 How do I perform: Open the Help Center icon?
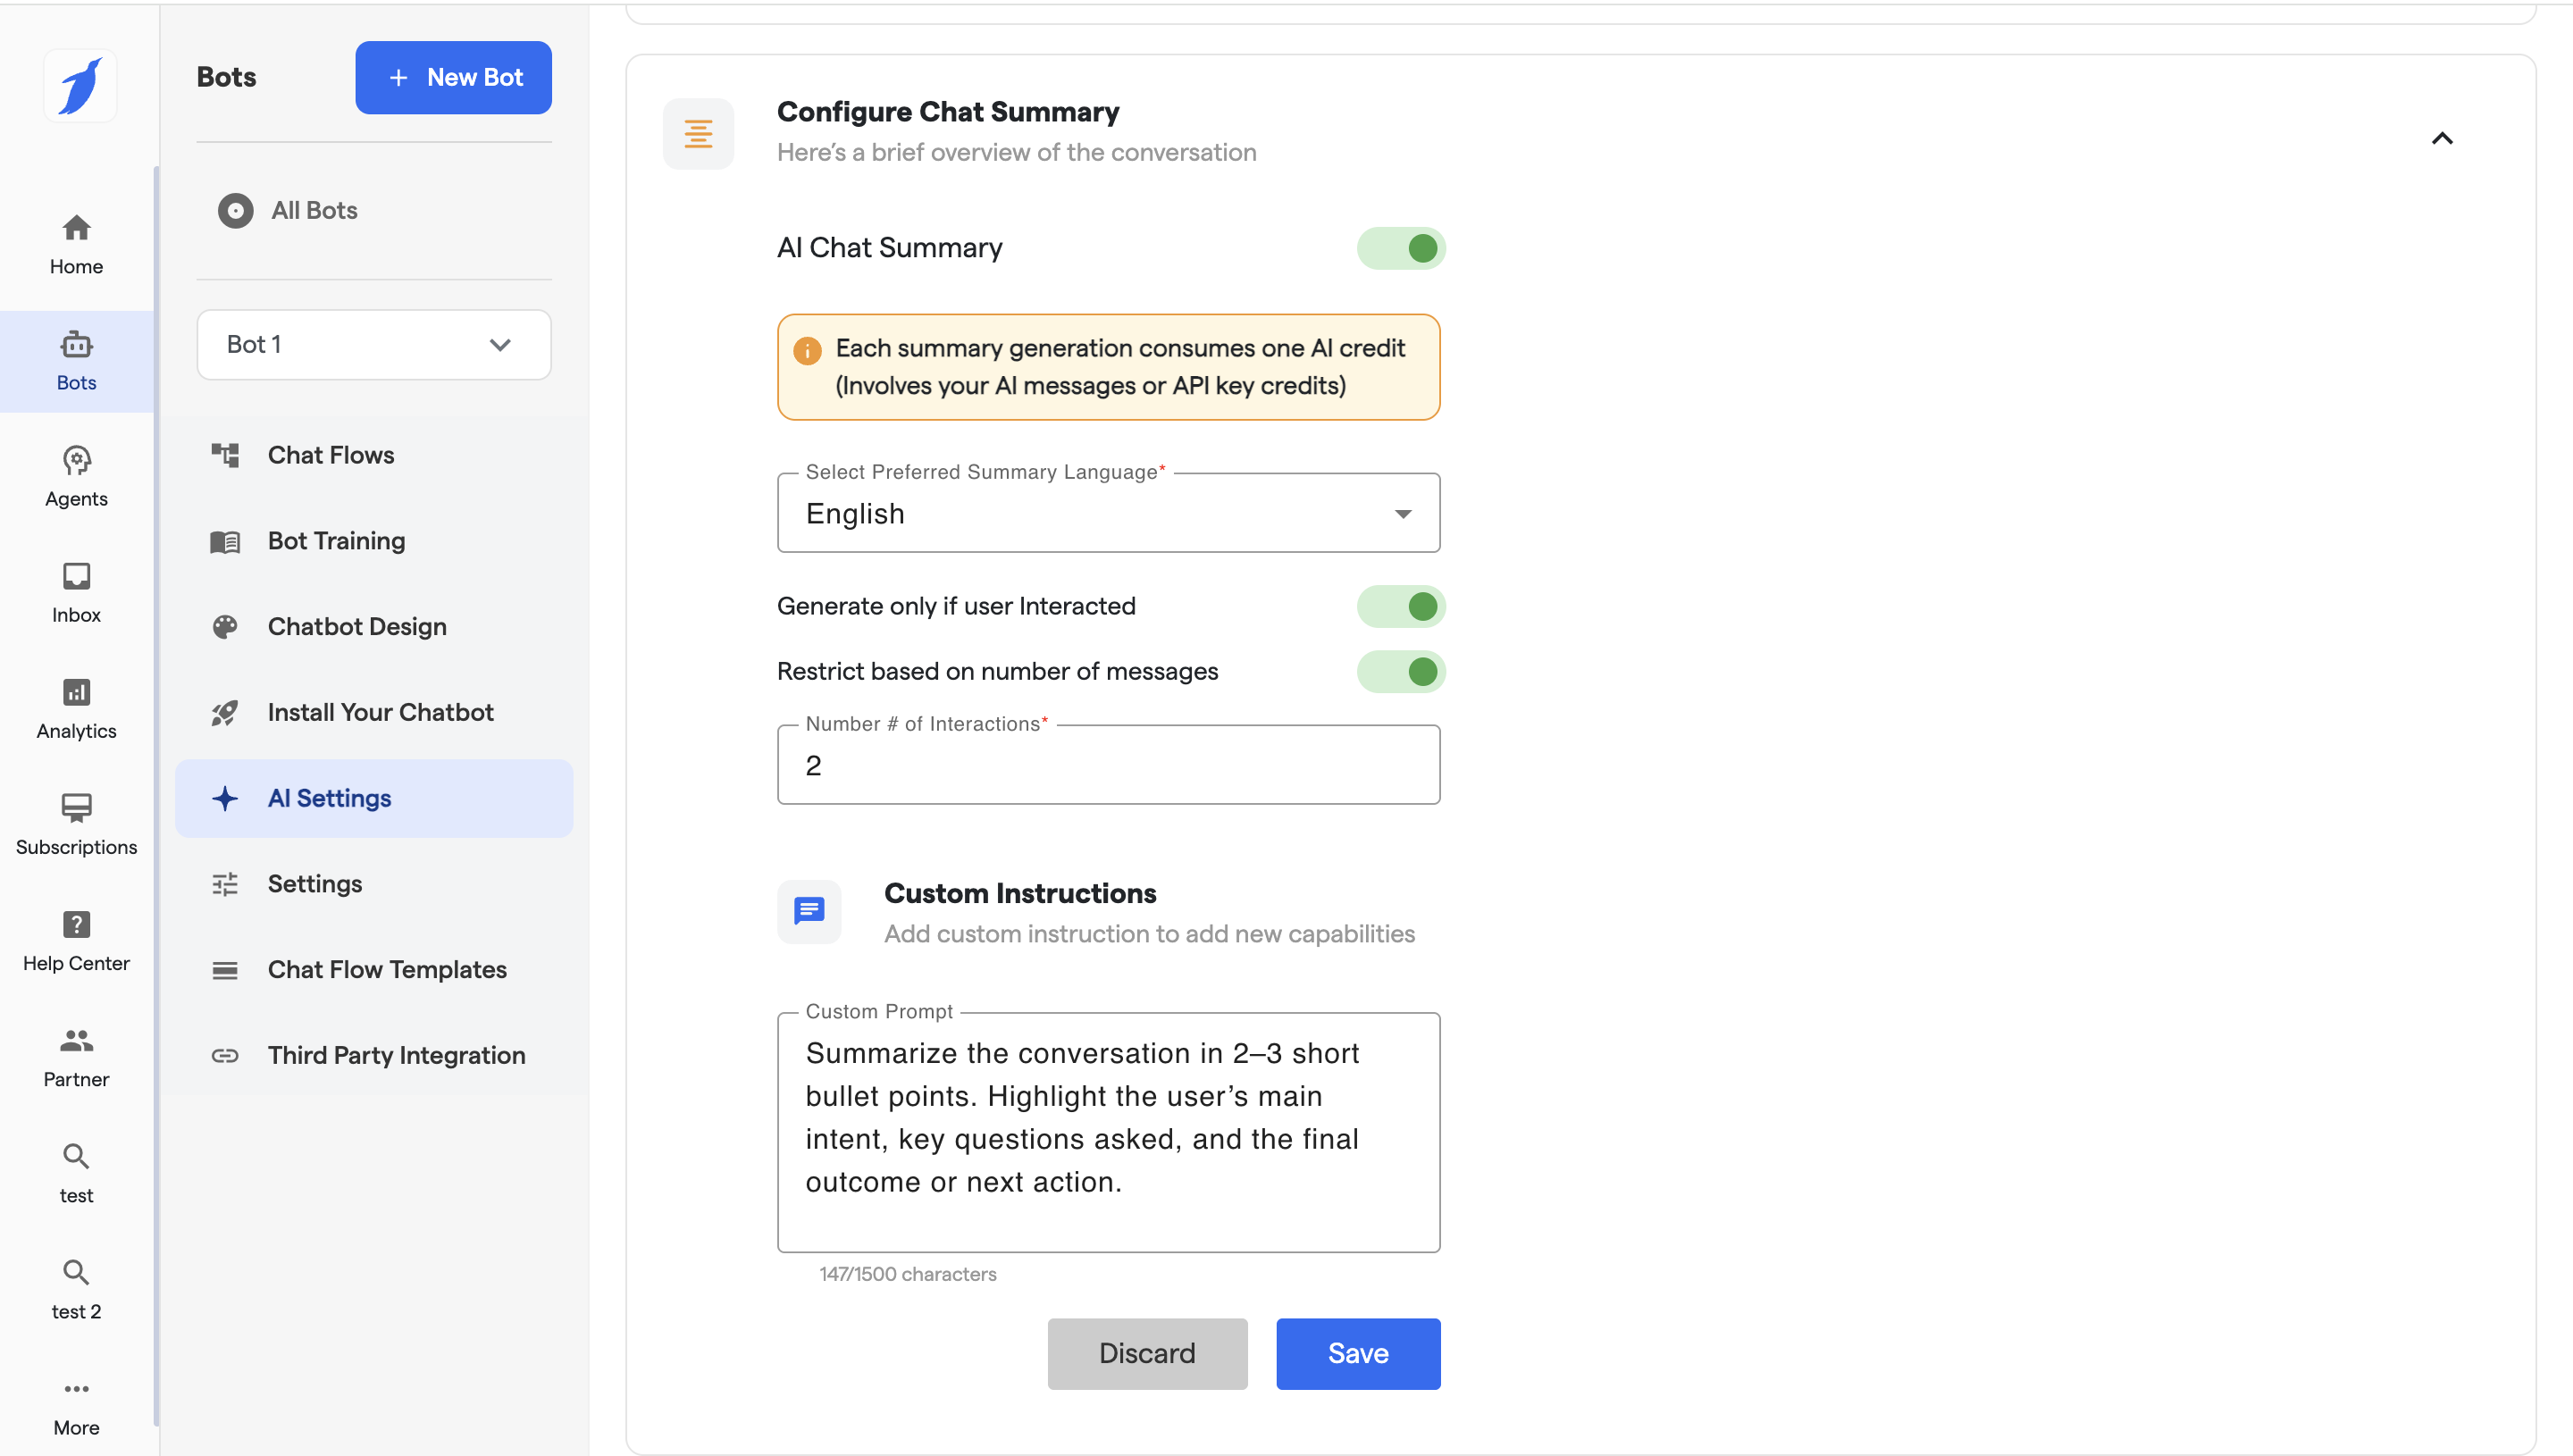click(76, 924)
